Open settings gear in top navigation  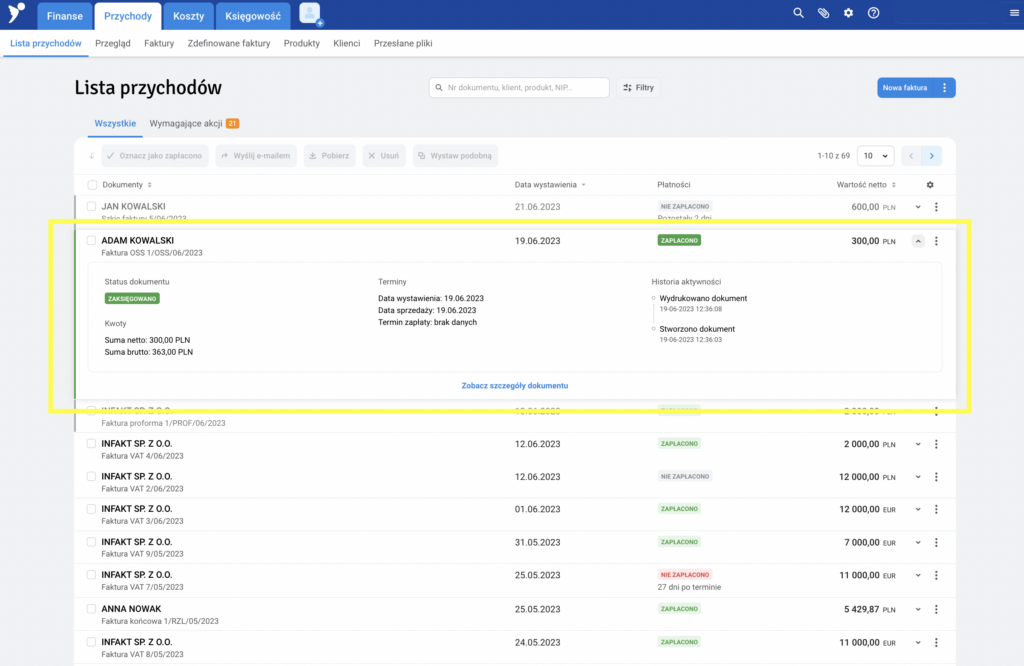(848, 13)
